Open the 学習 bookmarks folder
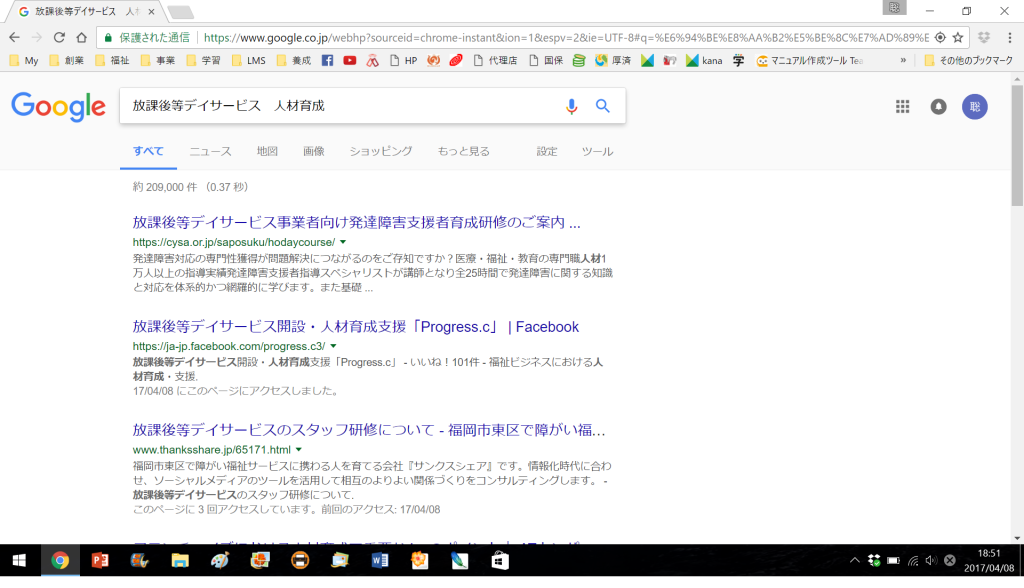1024x588 pixels. [203, 61]
